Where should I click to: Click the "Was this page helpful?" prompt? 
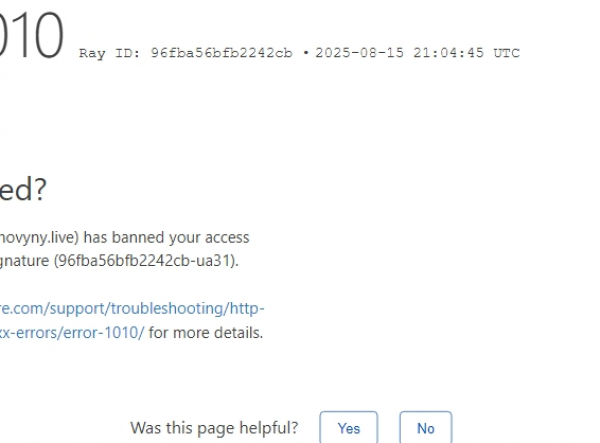(x=214, y=428)
